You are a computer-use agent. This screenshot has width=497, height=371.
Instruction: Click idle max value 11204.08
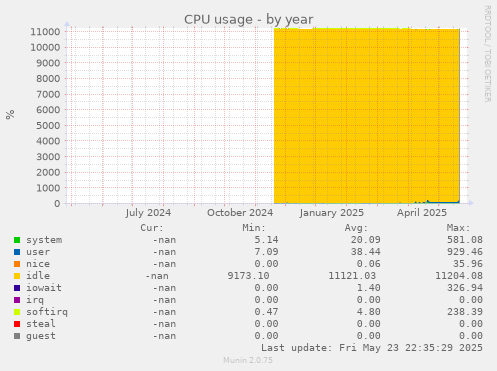[459, 276]
